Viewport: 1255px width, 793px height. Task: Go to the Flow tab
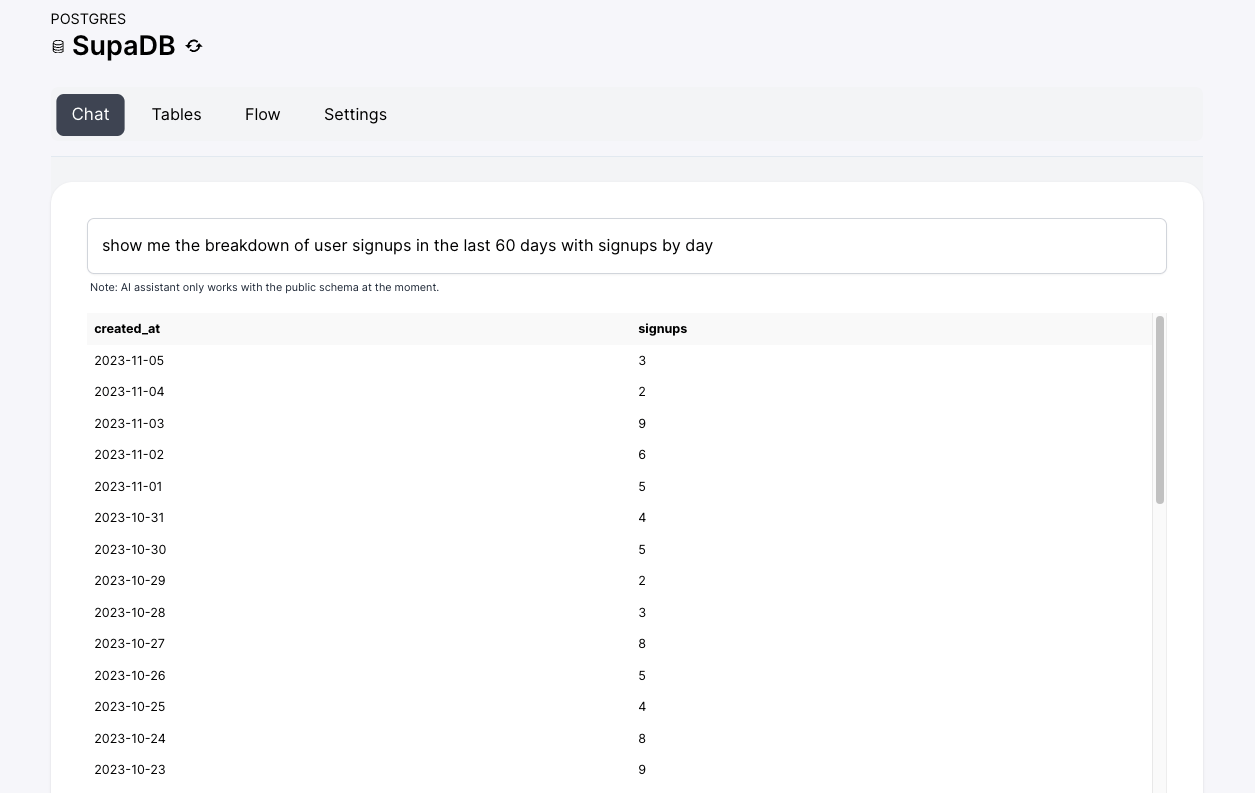pyautogui.click(x=262, y=115)
